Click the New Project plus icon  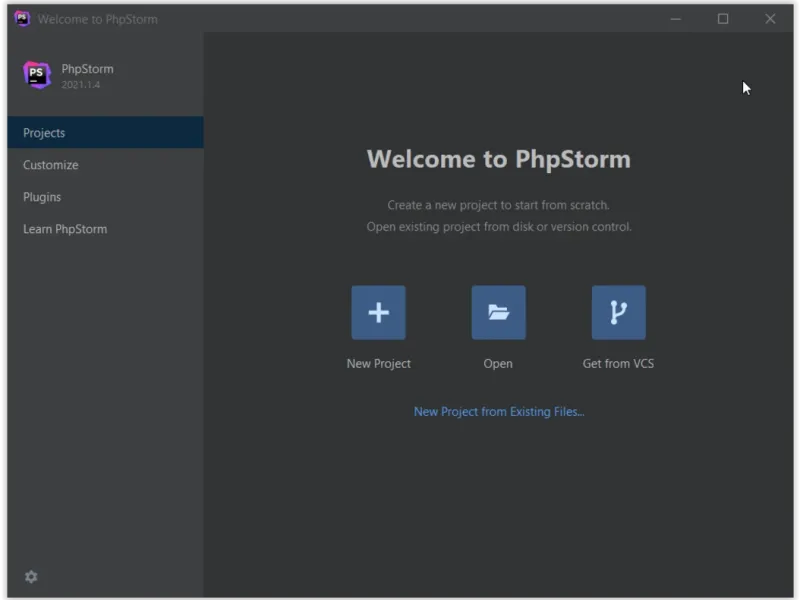[x=378, y=312]
